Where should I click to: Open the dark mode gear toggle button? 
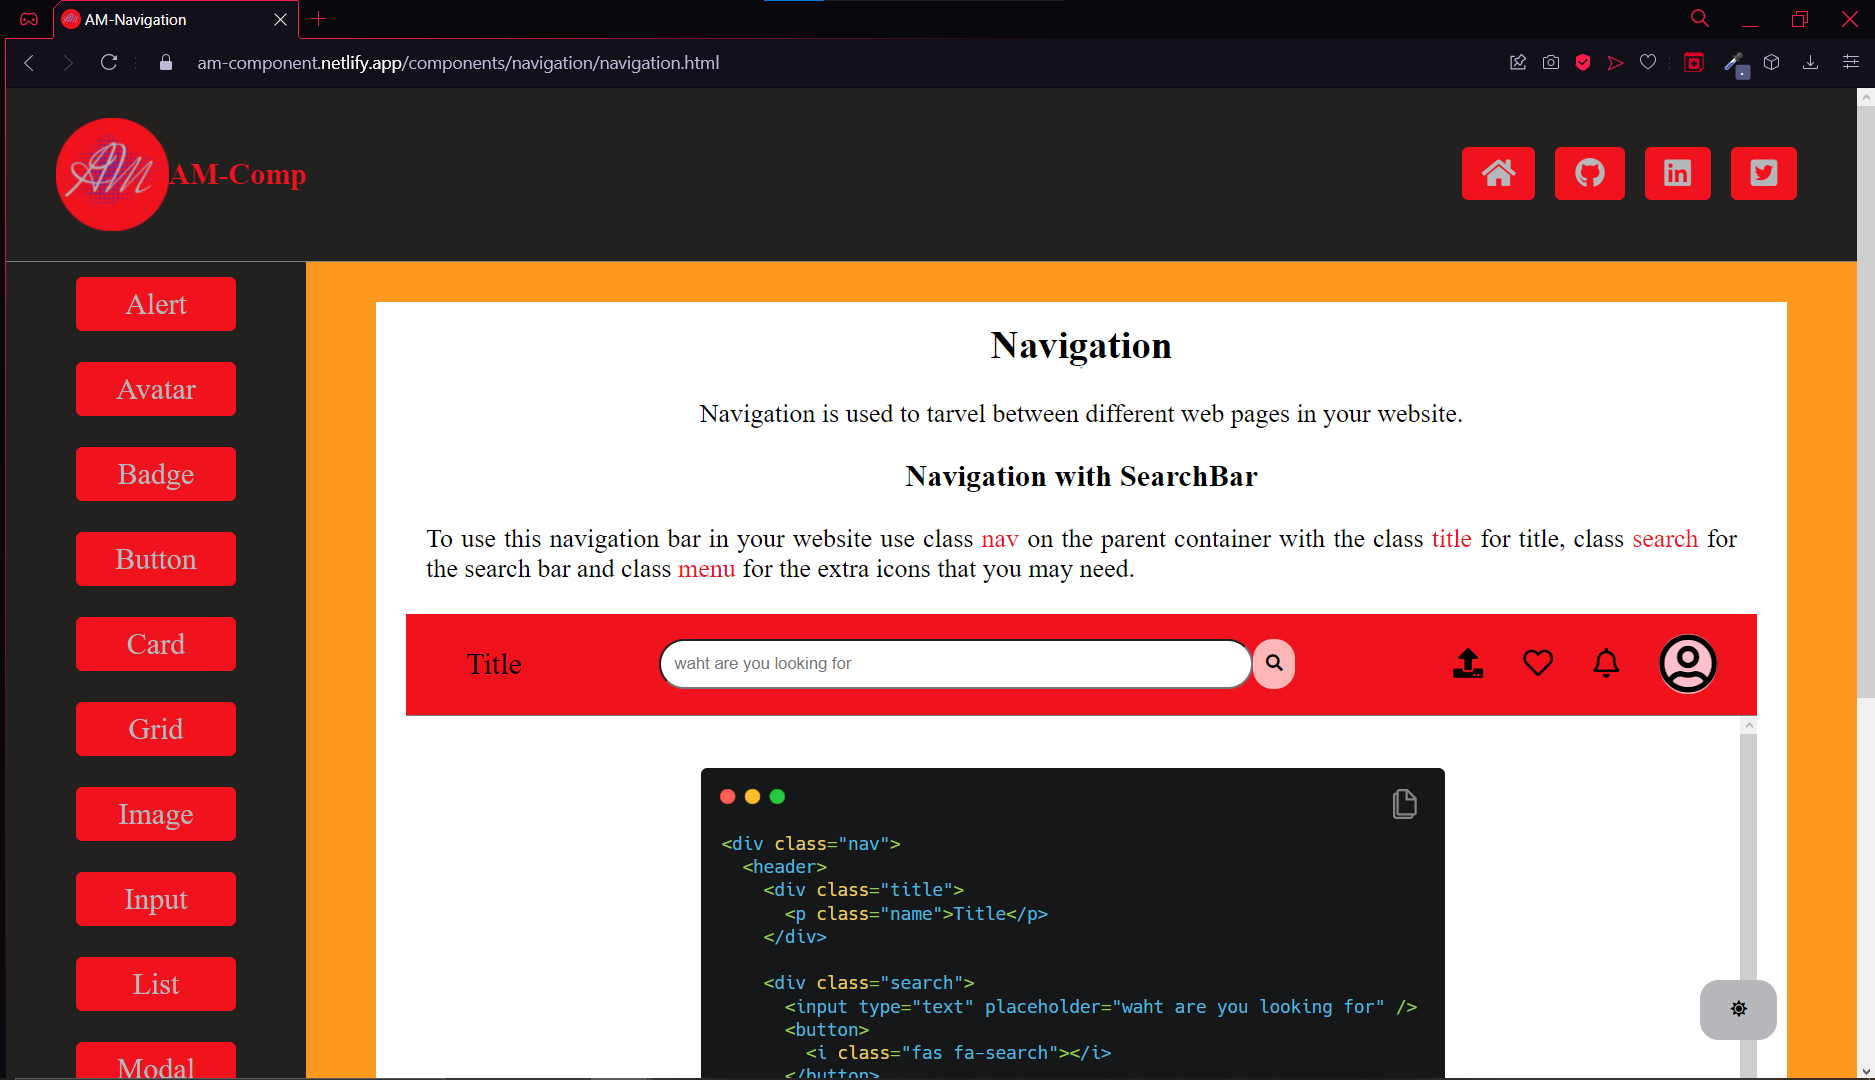(1738, 1009)
